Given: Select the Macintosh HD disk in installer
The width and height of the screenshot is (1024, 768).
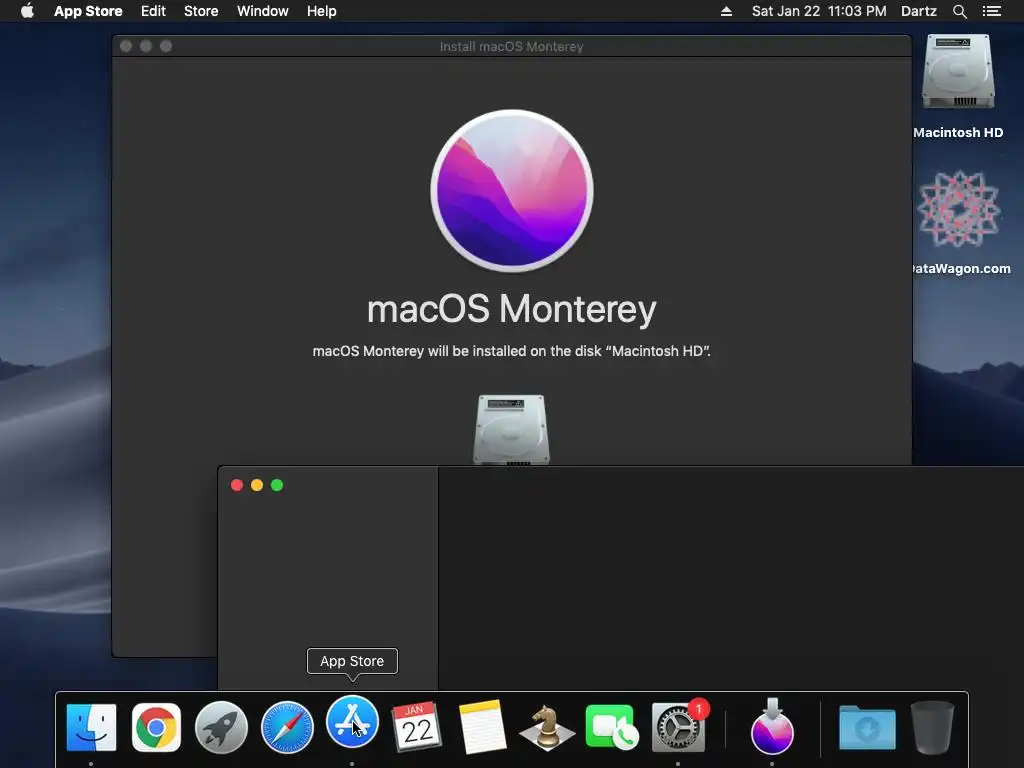Looking at the screenshot, I should (511, 429).
